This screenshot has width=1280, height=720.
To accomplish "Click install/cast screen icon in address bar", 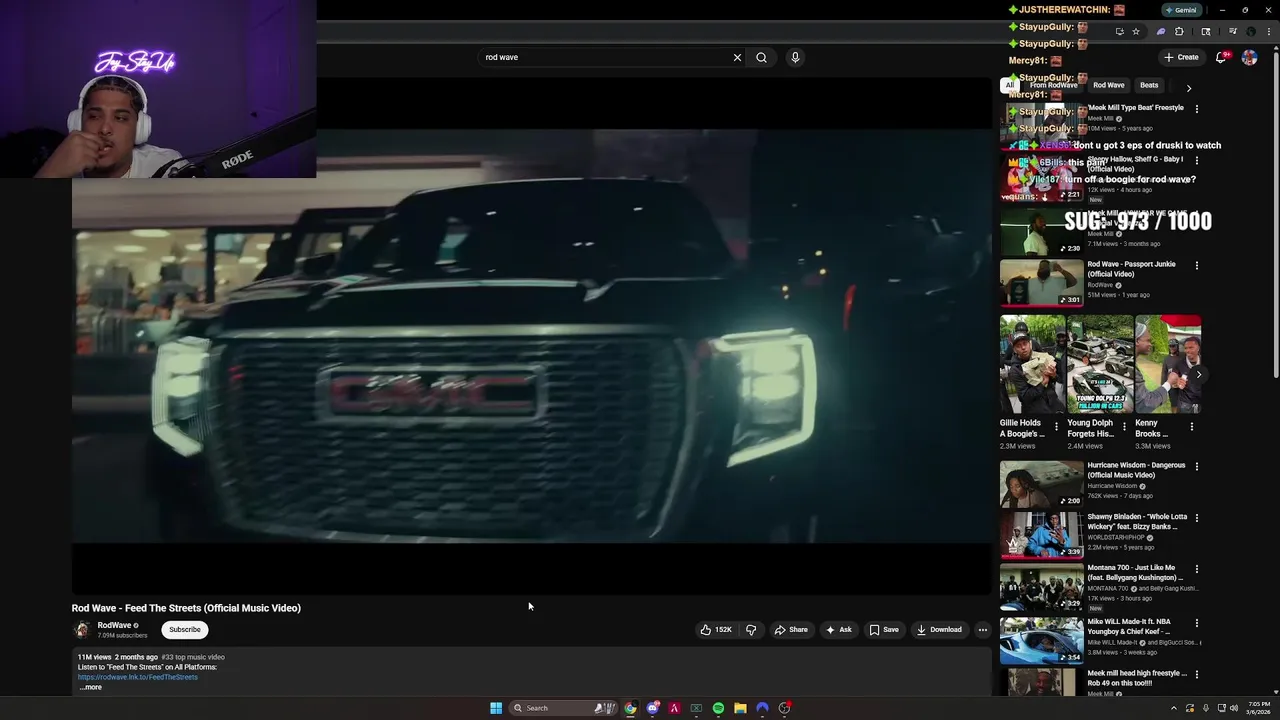I will pos(1119,31).
